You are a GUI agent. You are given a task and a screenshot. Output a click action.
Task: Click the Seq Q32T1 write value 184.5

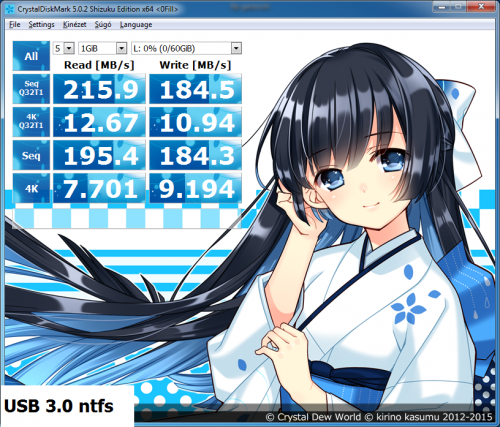196,89
